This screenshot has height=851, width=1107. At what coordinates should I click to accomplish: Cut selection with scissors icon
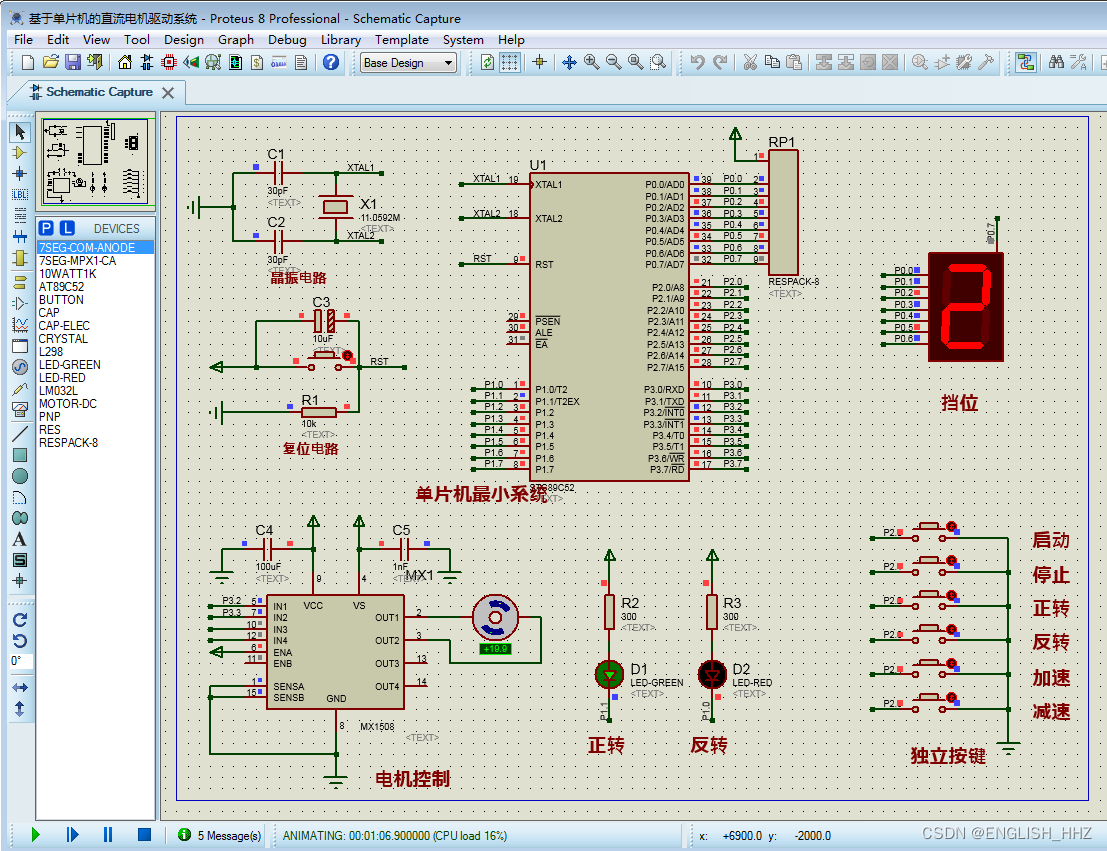[x=750, y=63]
